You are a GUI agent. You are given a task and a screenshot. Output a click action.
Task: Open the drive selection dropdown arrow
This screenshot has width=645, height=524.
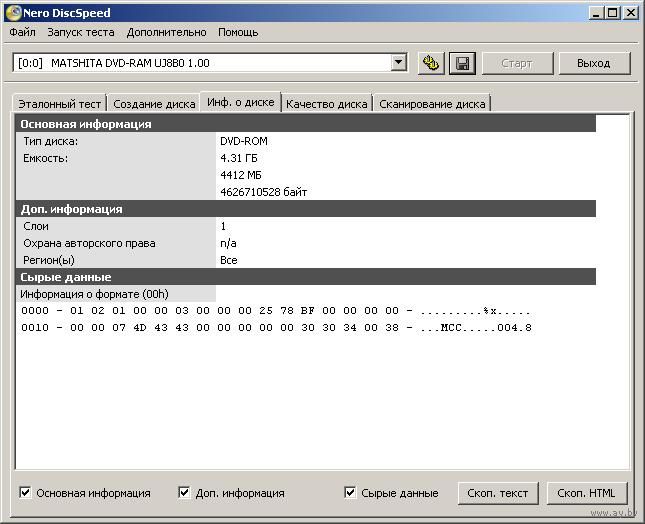tap(398, 63)
